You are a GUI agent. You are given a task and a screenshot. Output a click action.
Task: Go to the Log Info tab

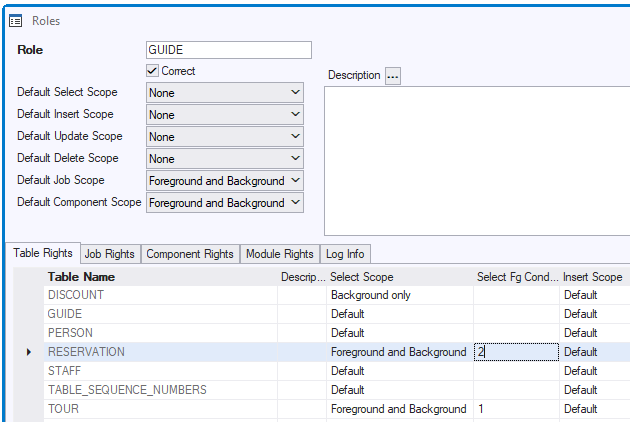344,254
